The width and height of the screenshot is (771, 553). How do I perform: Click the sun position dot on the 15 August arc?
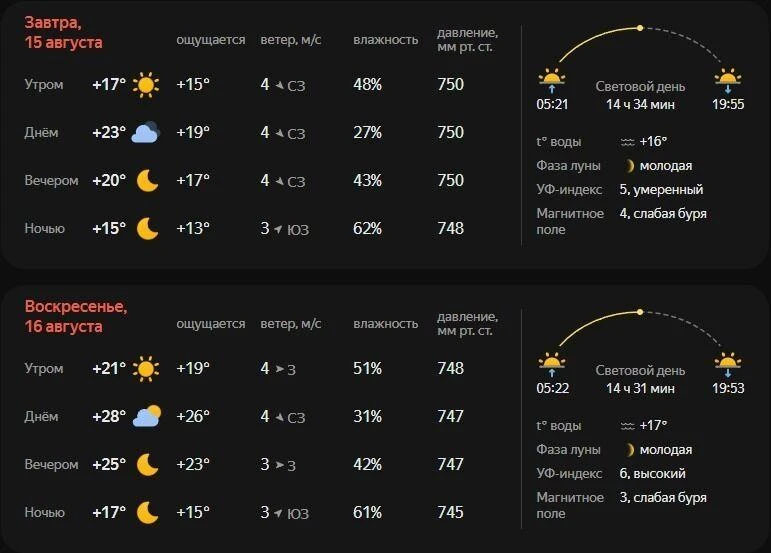pyautogui.click(x=640, y=28)
